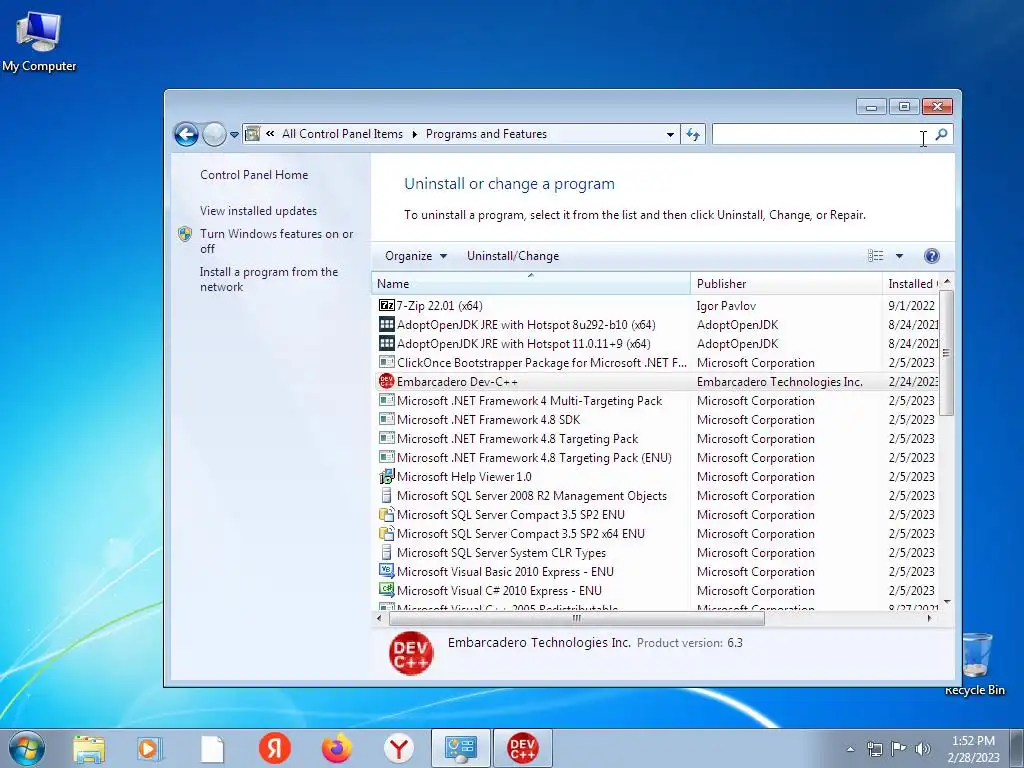Image resolution: width=1024 pixels, height=768 pixels.
Task: Sort by the Installed On column header
Action: (912, 283)
